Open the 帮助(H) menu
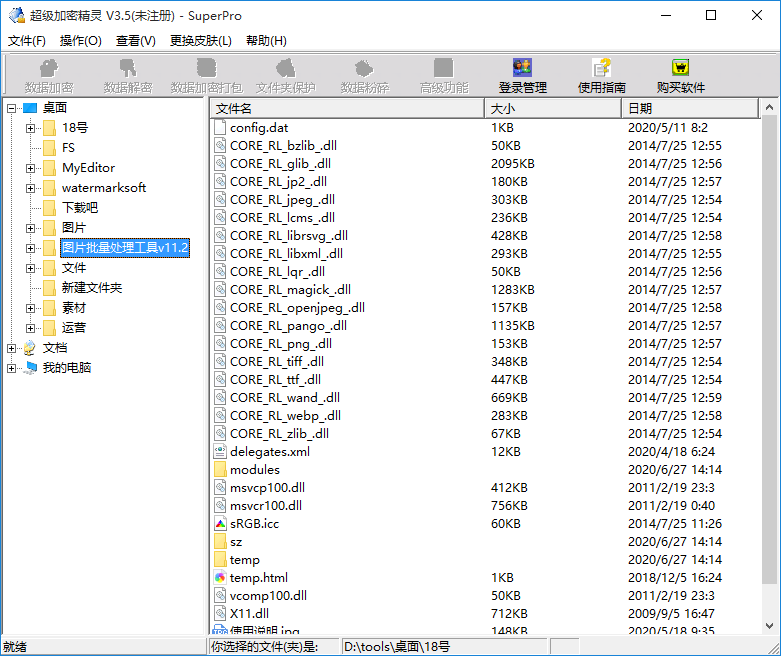The height and width of the screenshot is (656, 781). click(266, 40)
